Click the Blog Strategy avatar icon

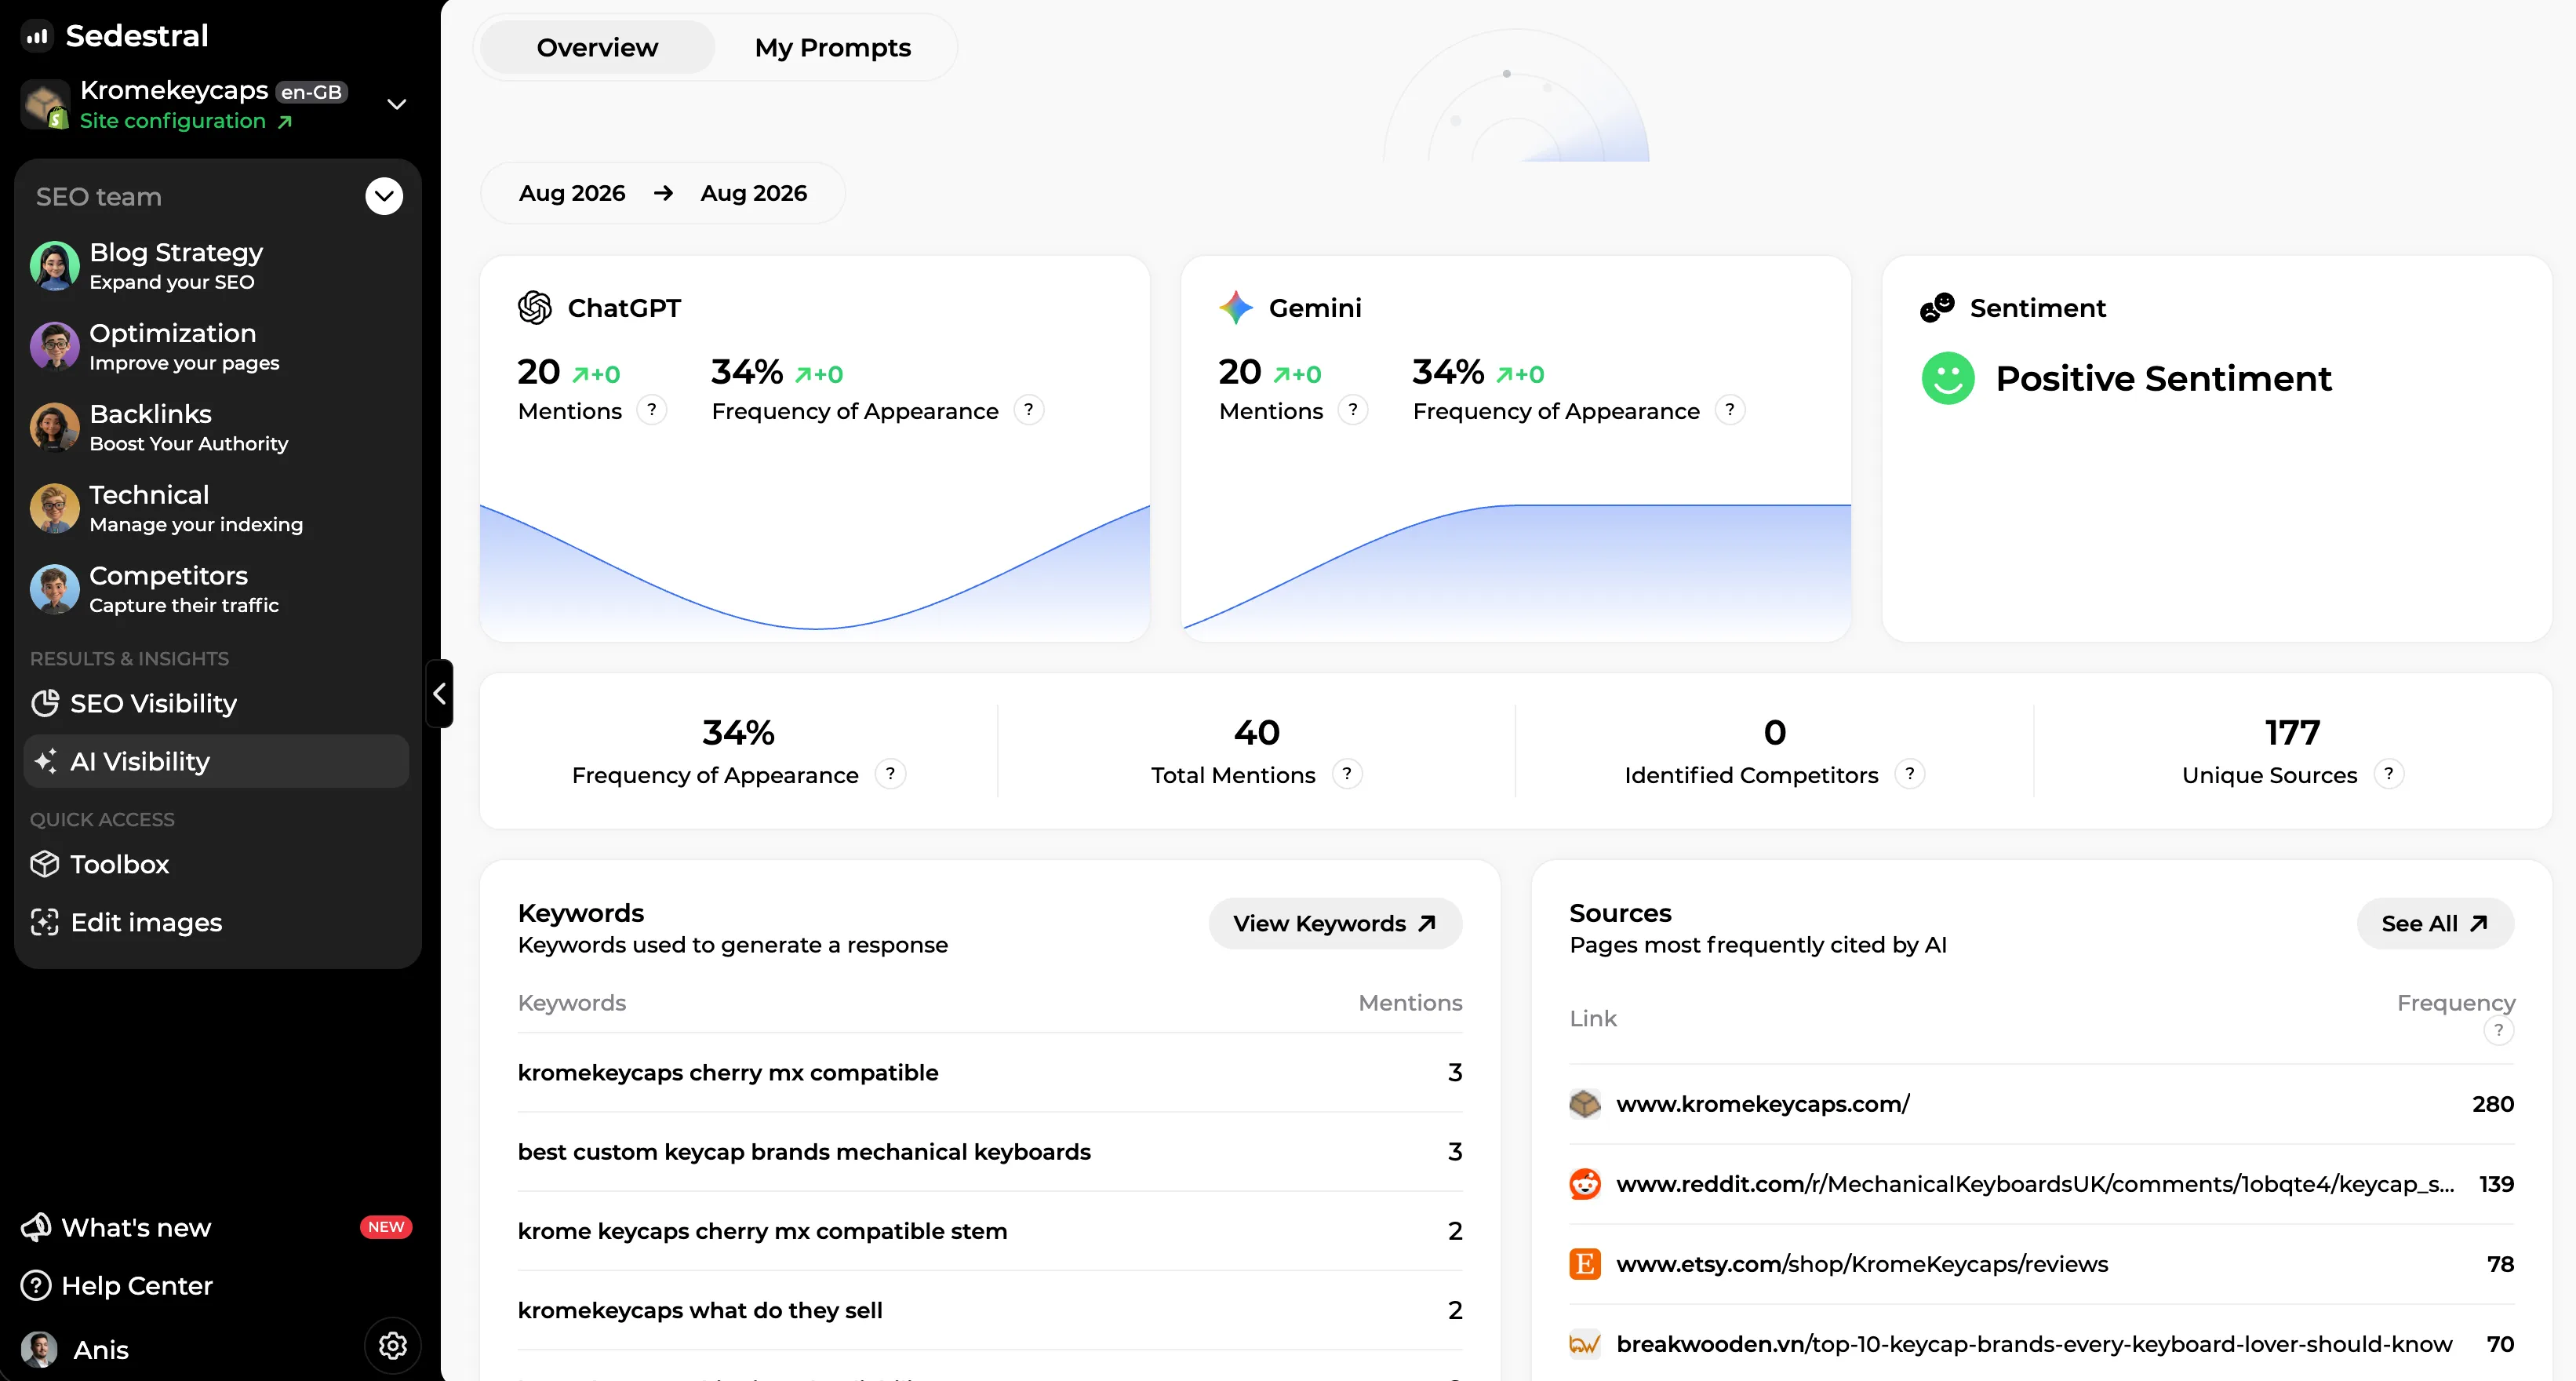54,266
